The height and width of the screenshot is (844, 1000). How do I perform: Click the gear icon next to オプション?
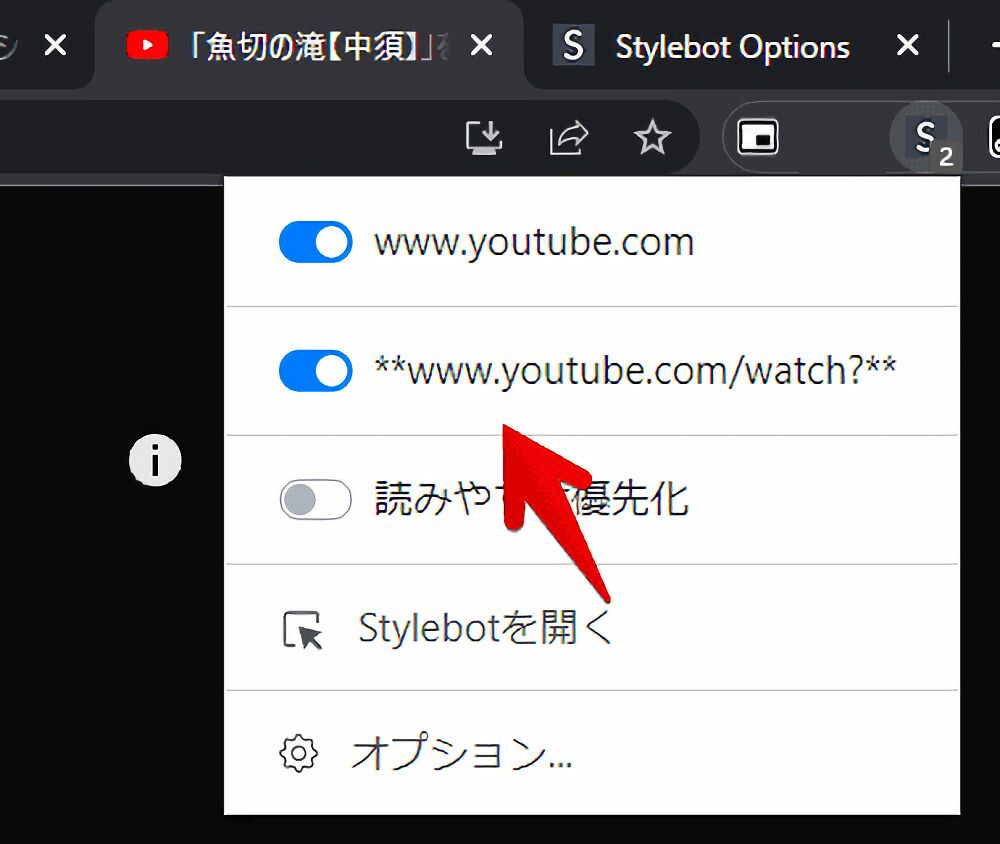point(297,755)
